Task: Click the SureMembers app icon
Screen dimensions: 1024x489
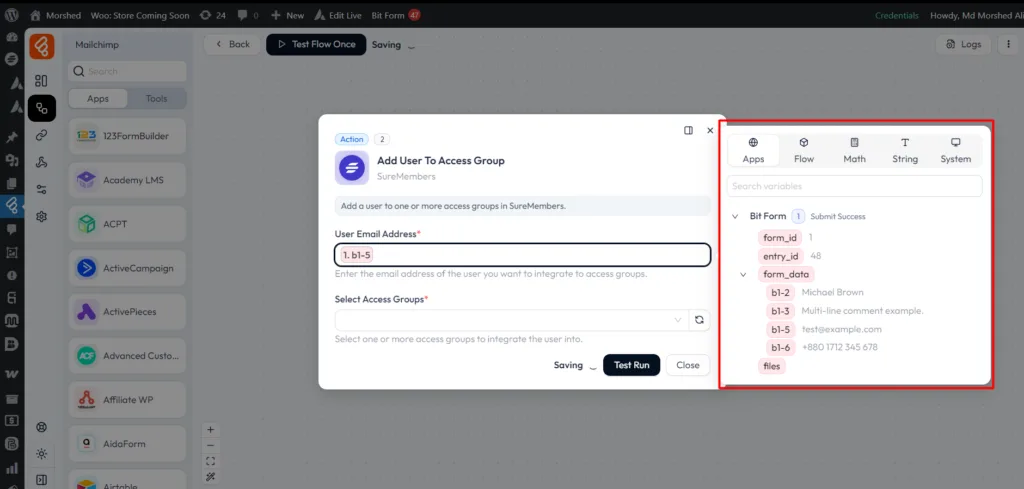Action: tap(352, 168)
